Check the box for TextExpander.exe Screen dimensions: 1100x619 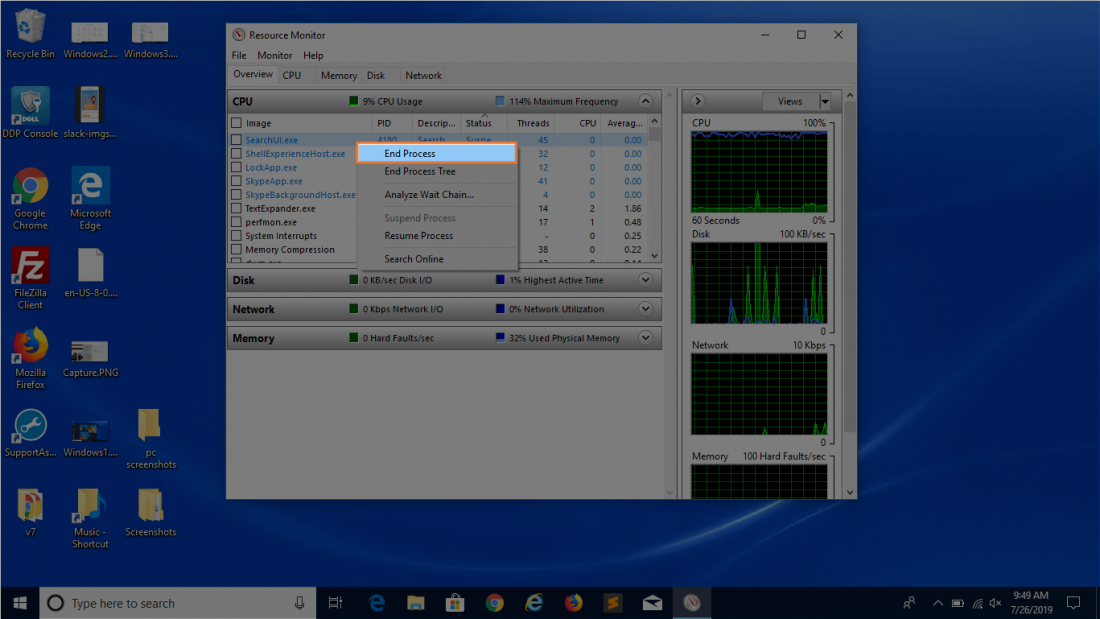237,209
